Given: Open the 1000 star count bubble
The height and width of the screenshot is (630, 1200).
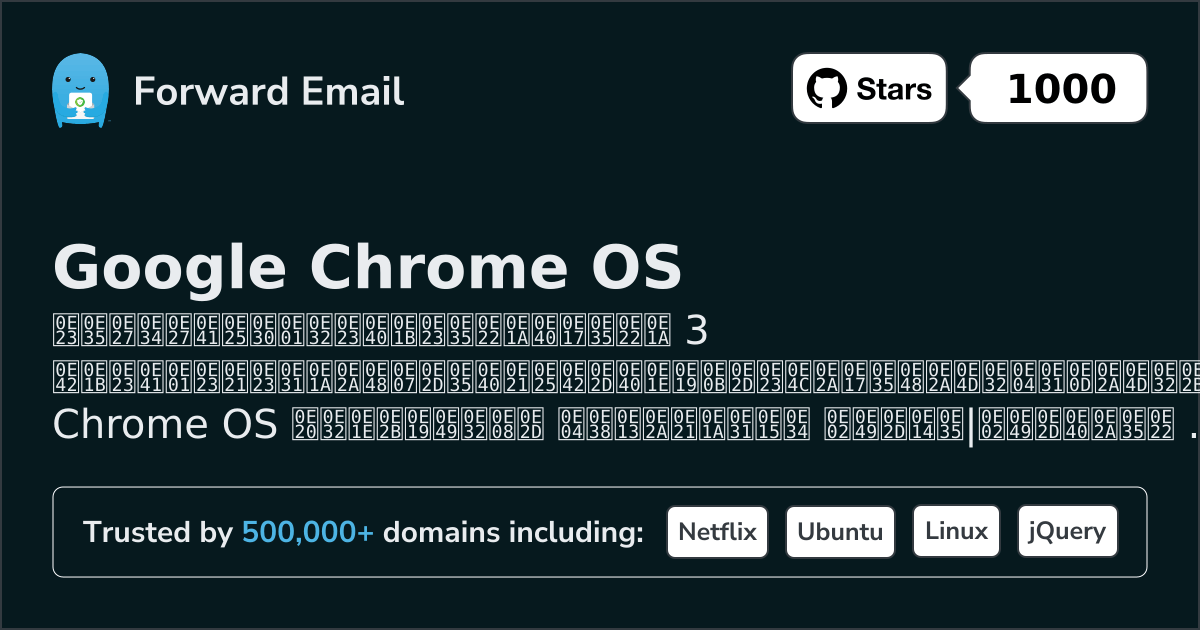Looking at the screenshot, I should click(1060, 89).
